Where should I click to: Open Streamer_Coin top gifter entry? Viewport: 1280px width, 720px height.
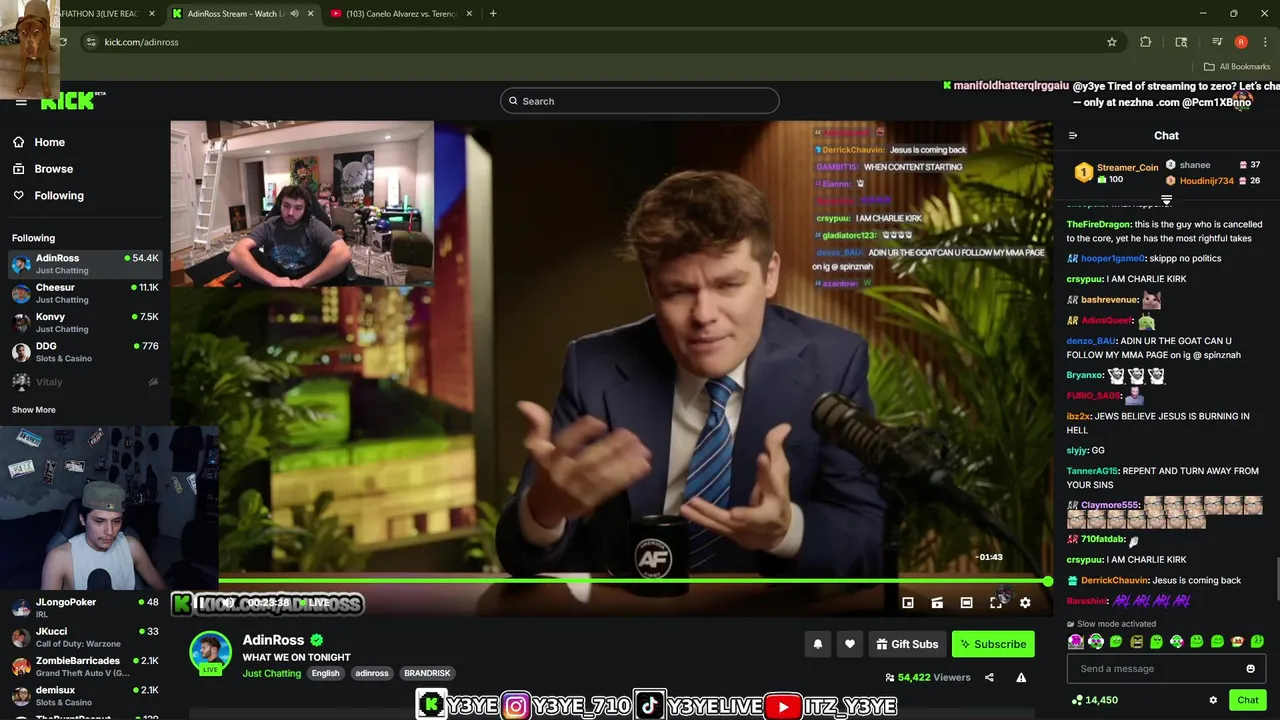pos(1116,173)
